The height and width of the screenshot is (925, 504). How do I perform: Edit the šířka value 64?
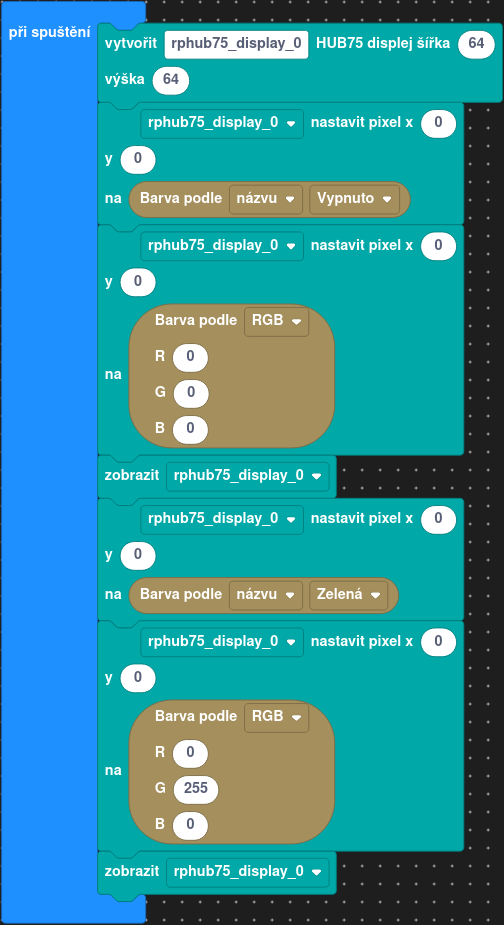pos(476,44)
